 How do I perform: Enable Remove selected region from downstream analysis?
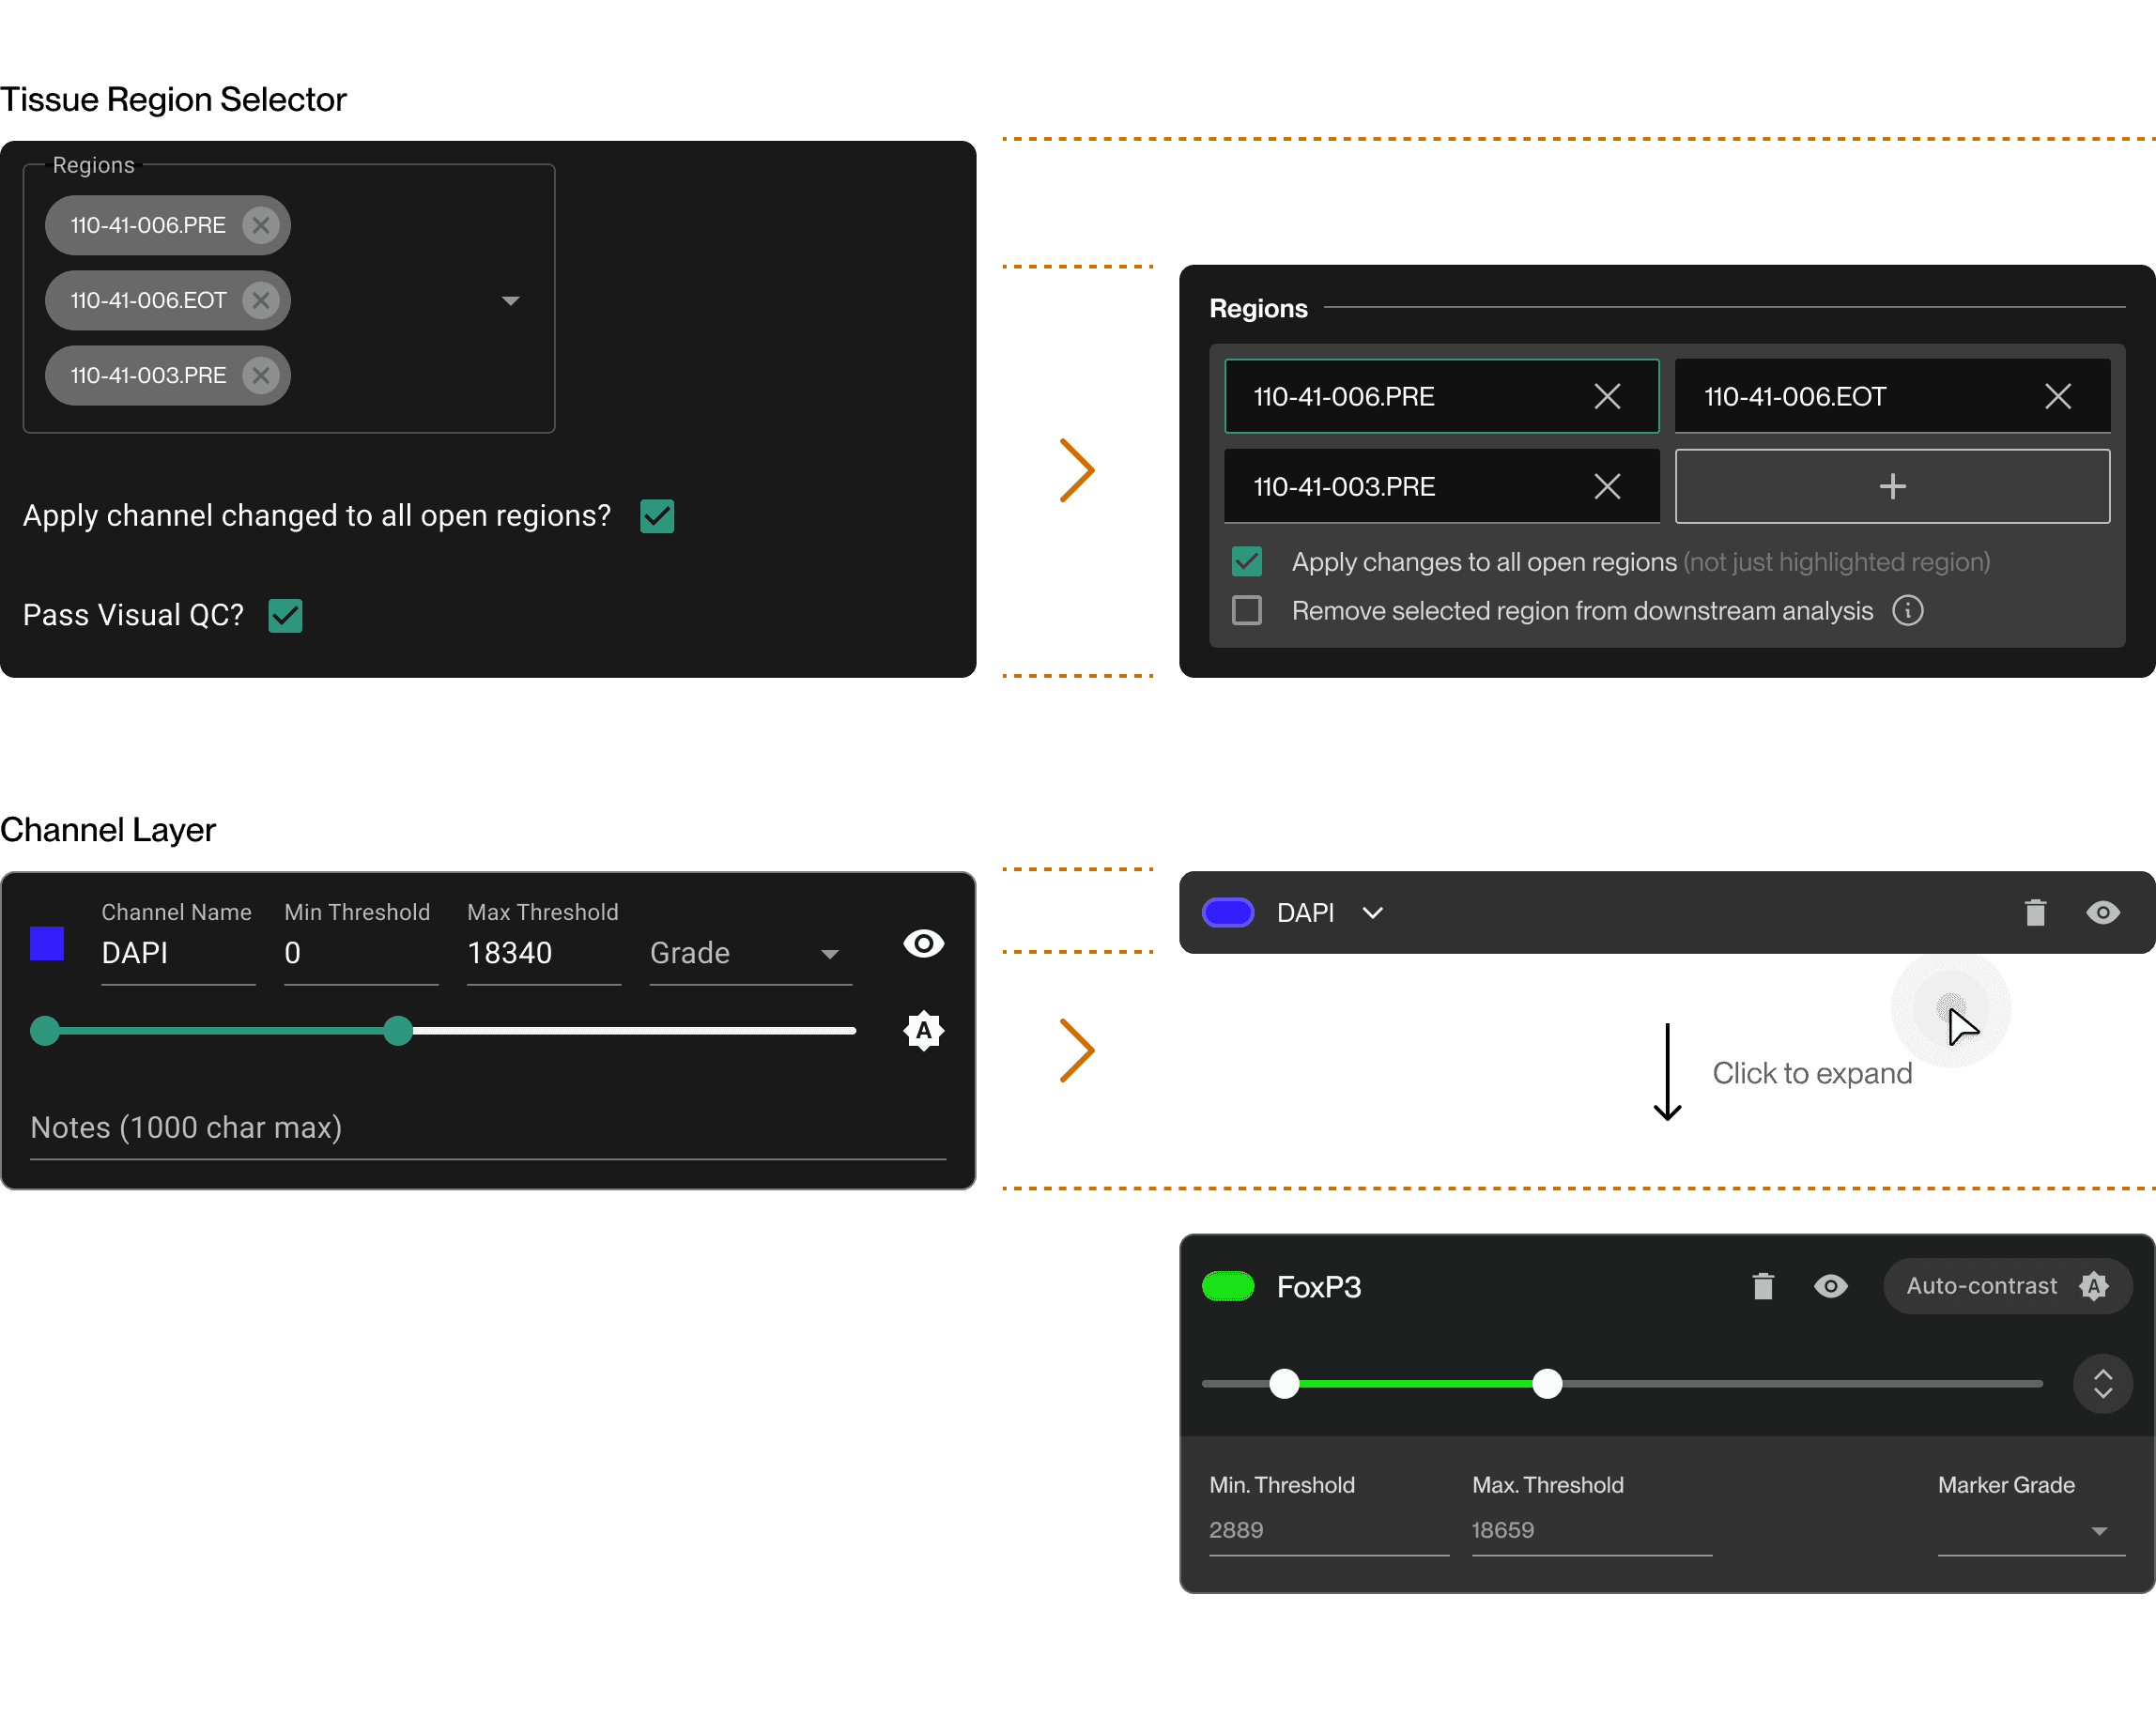click(x=1246, y=610)
